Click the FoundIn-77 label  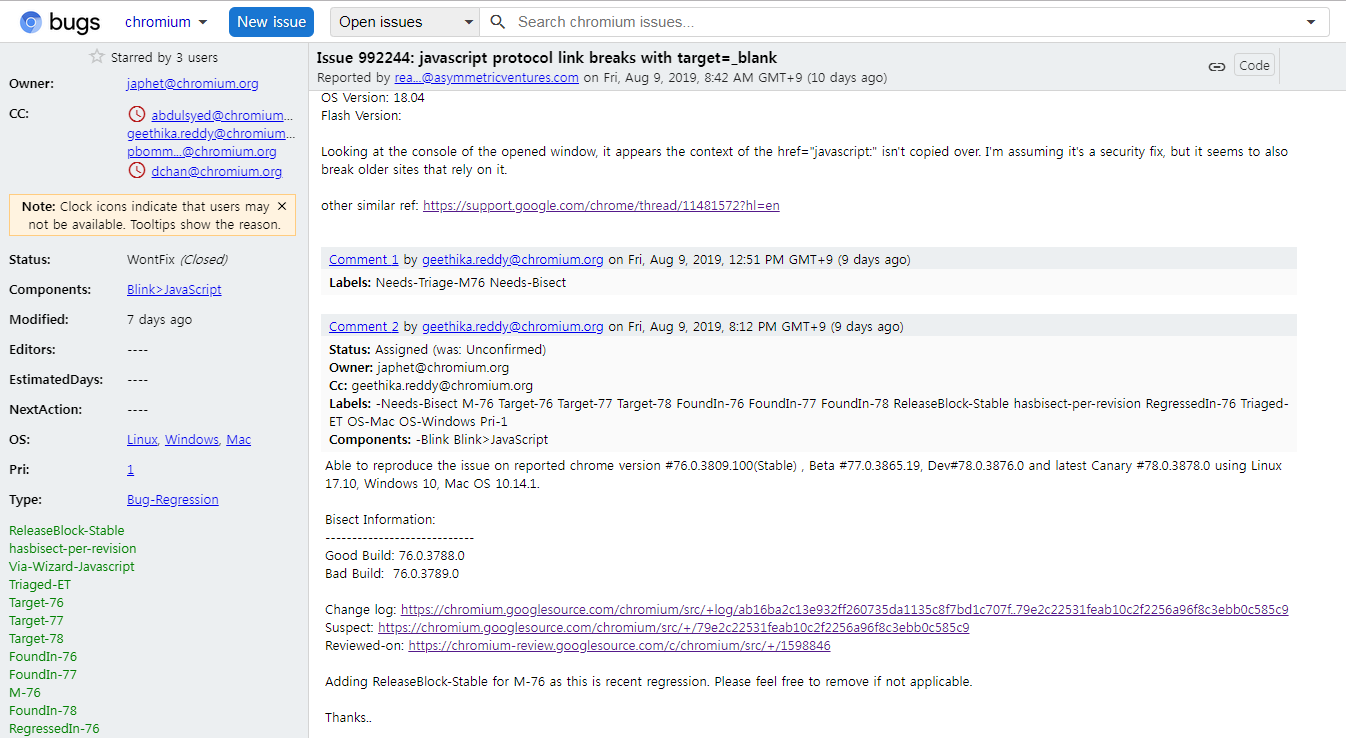pos(43,675)
